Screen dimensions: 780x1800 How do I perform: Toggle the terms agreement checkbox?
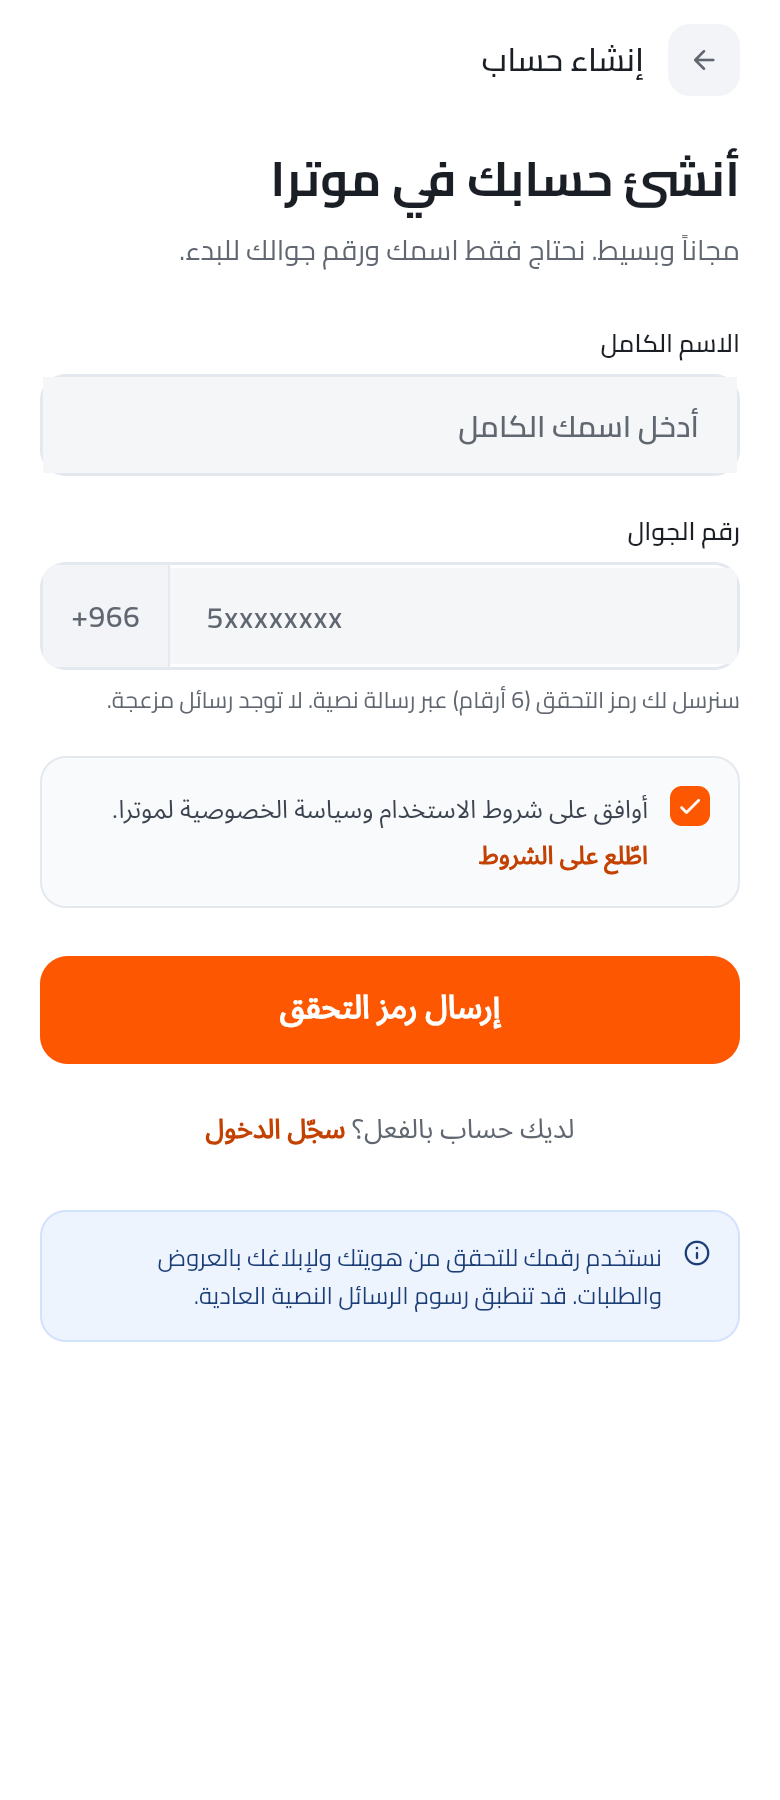pos(690,806)
